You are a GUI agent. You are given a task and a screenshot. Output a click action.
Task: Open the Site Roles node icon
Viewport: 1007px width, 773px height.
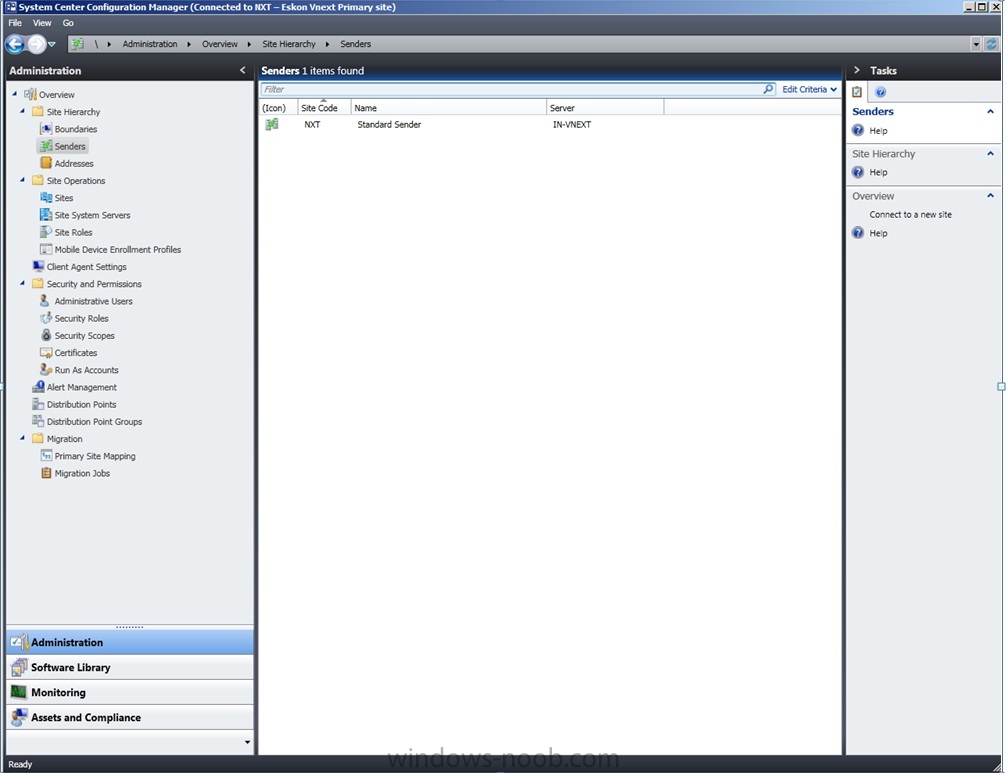(x=46, y=232)
